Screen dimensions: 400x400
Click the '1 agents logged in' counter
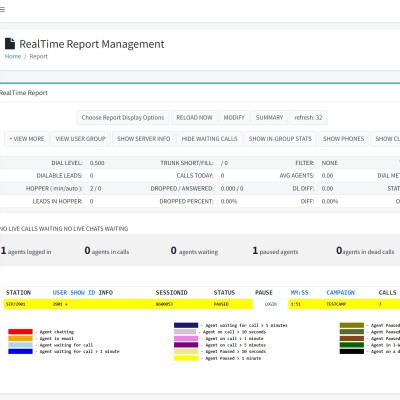click(x=26, y=251)
